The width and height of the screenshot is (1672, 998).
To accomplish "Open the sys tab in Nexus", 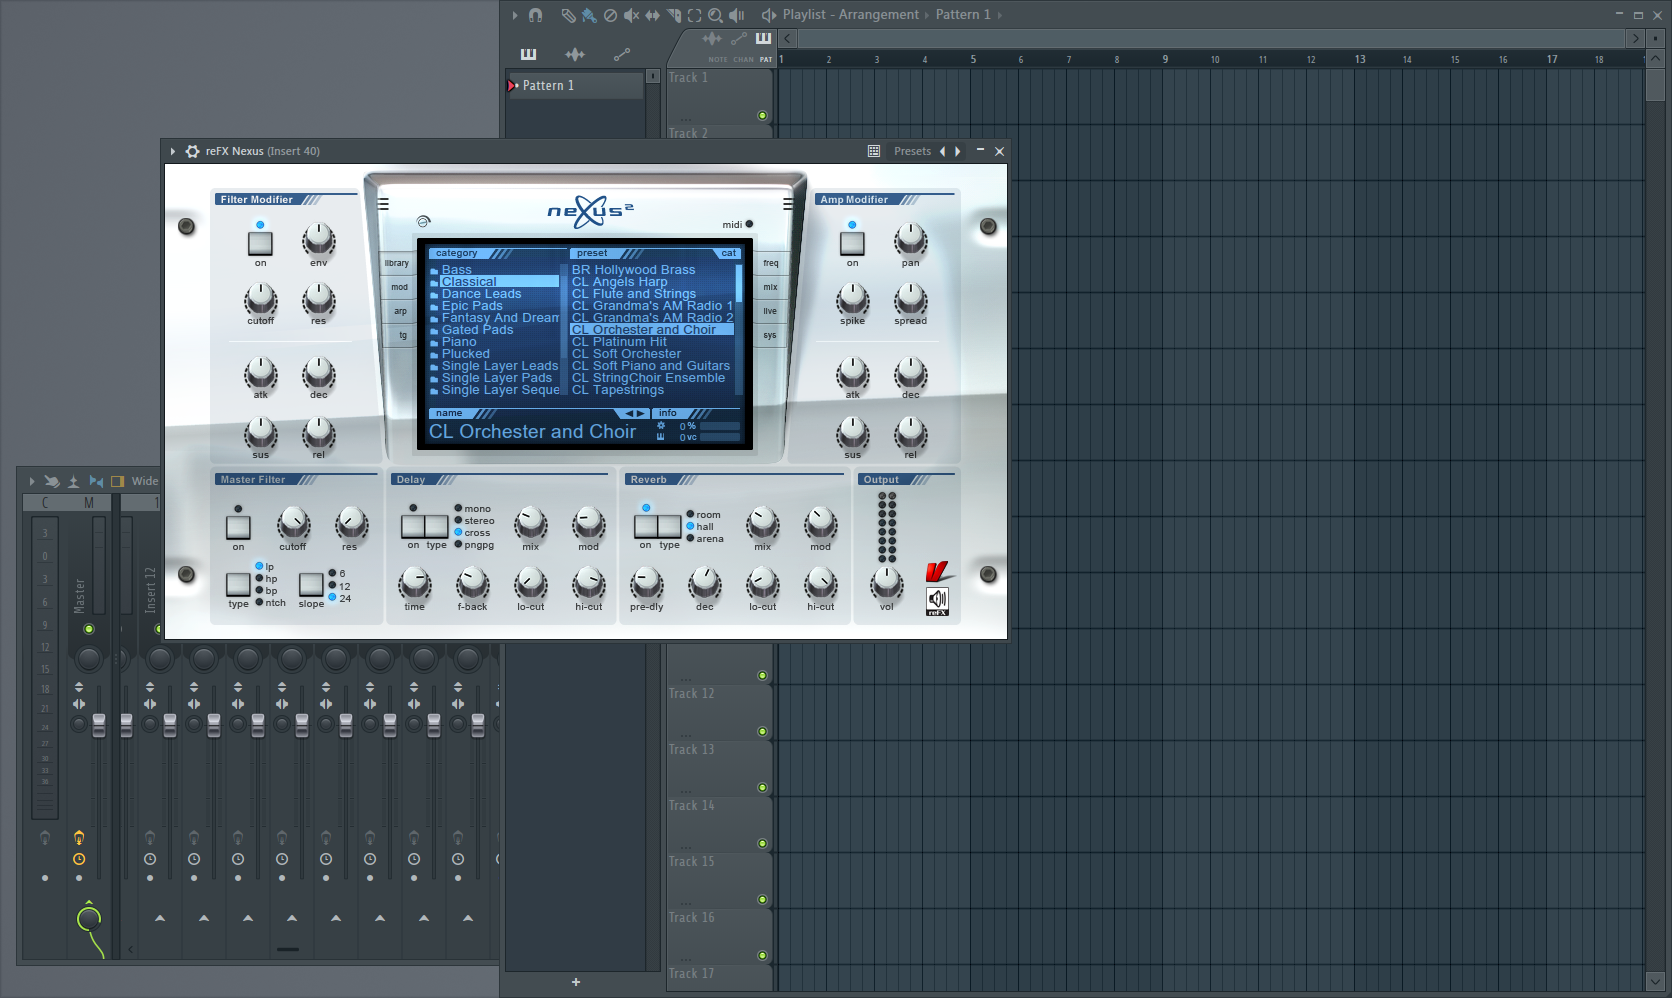I will click(x=770, y=335).
